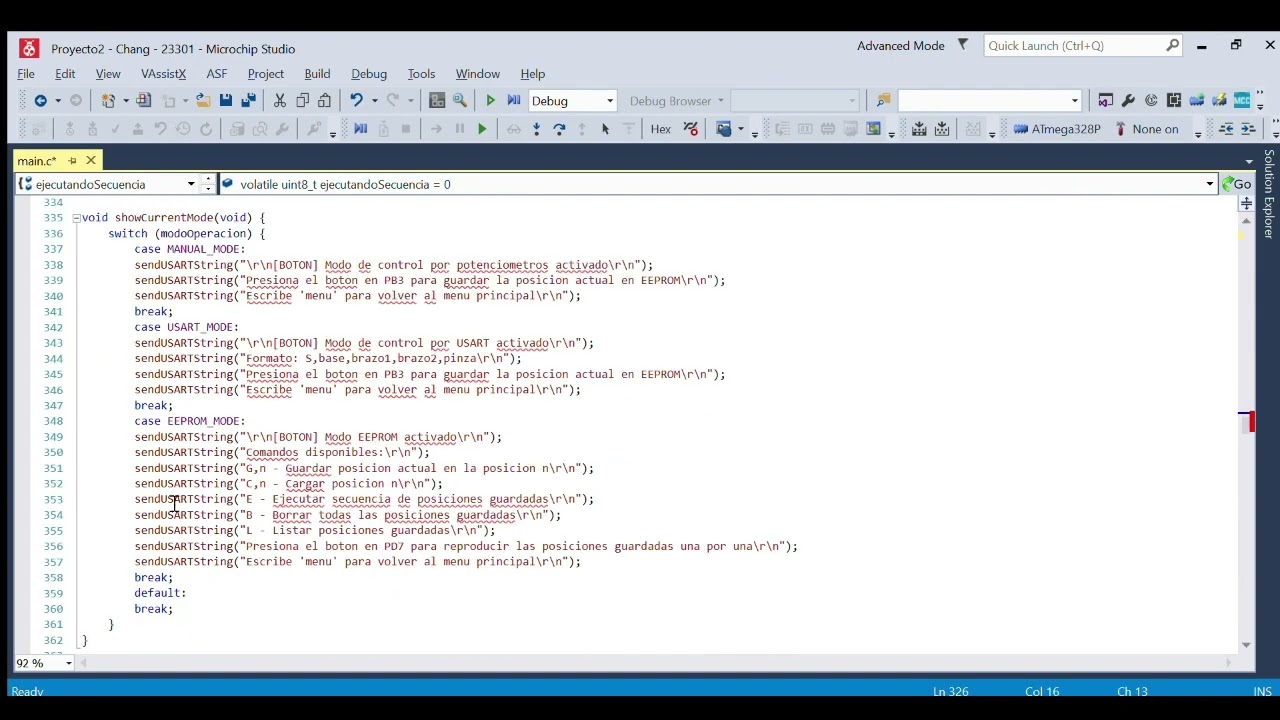This screenshot has height=720, width=1280.
Task: Increase indent using indent icon
Action: (1248, 129)
